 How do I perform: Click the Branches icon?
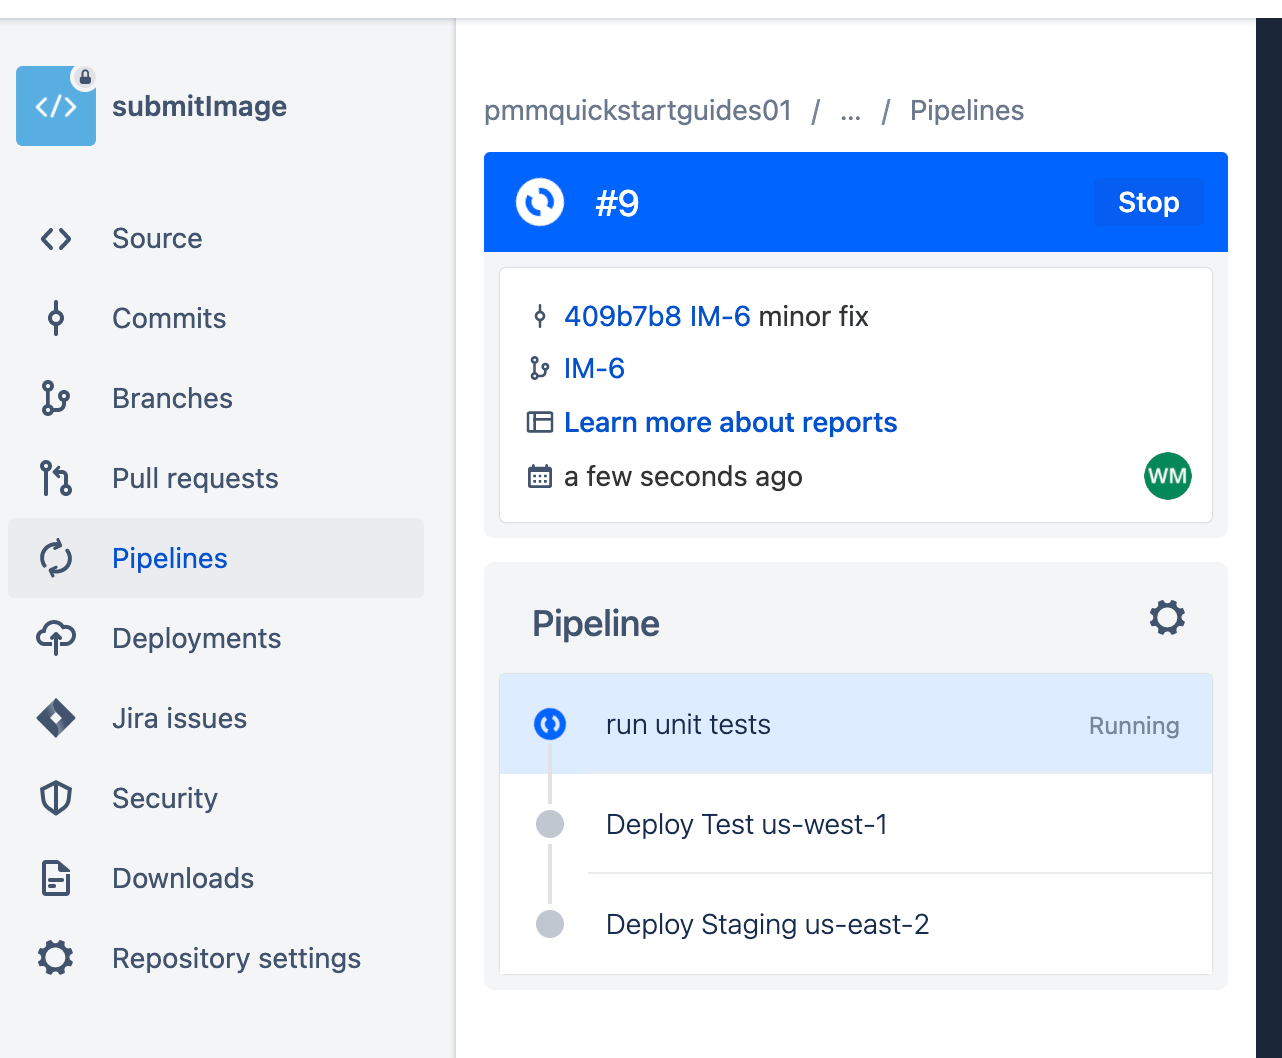click(x=56, y=398)
